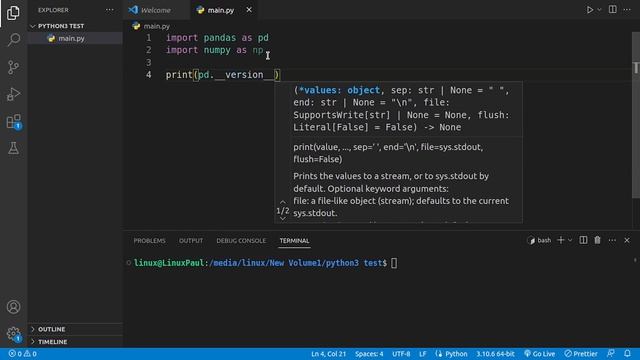Open the Manage gear settings
Image resolution: width=640 pixels, height=360 pixels.
click(13, 334)
